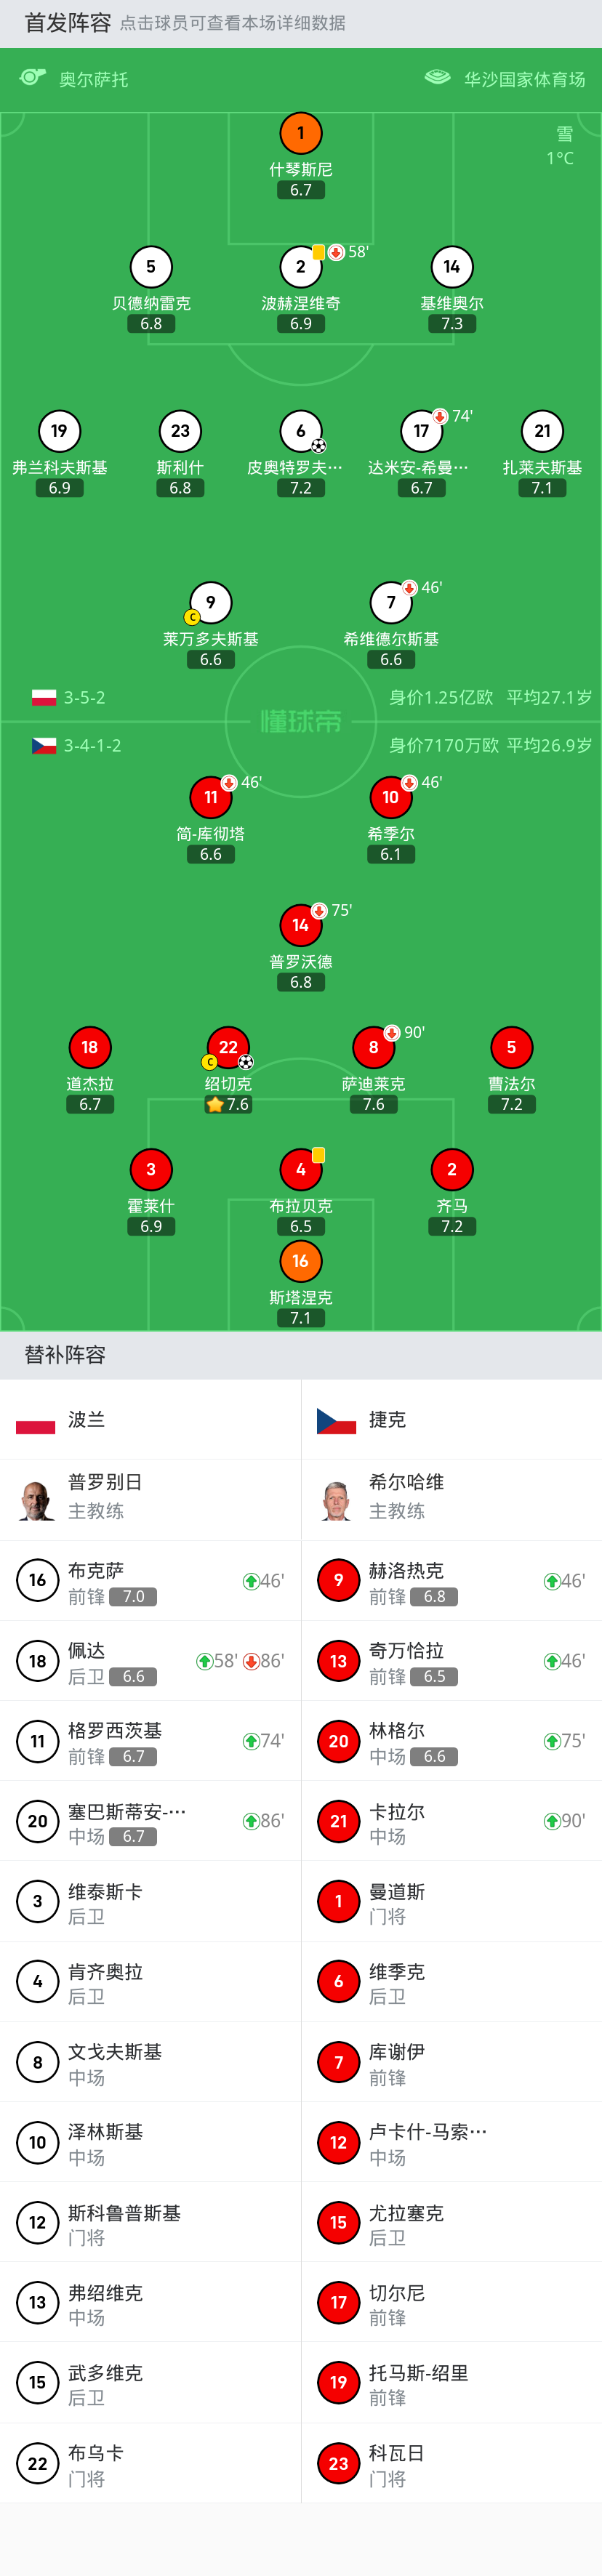Tap captain 莱万多夫斯基's number 9 circle

[210, 602]
